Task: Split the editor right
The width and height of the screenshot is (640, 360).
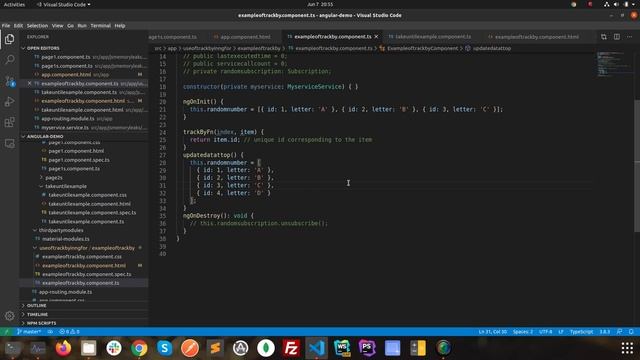Action: tap(617, 37)
